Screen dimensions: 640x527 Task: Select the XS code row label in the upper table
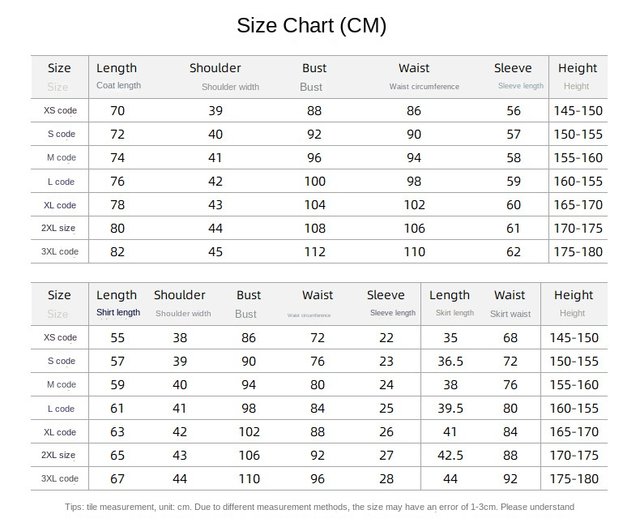(x=61, y=111)
